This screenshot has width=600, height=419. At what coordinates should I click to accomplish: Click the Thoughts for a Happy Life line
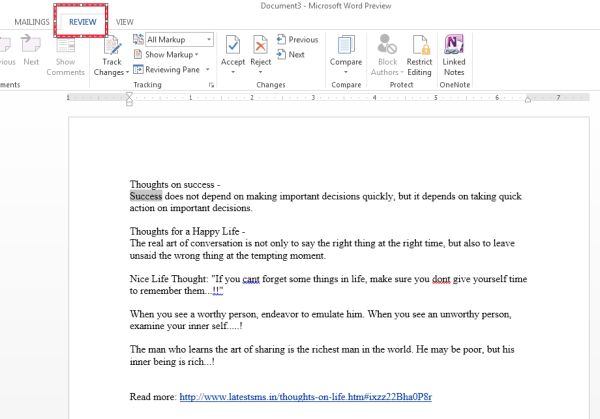coord(187,232)
